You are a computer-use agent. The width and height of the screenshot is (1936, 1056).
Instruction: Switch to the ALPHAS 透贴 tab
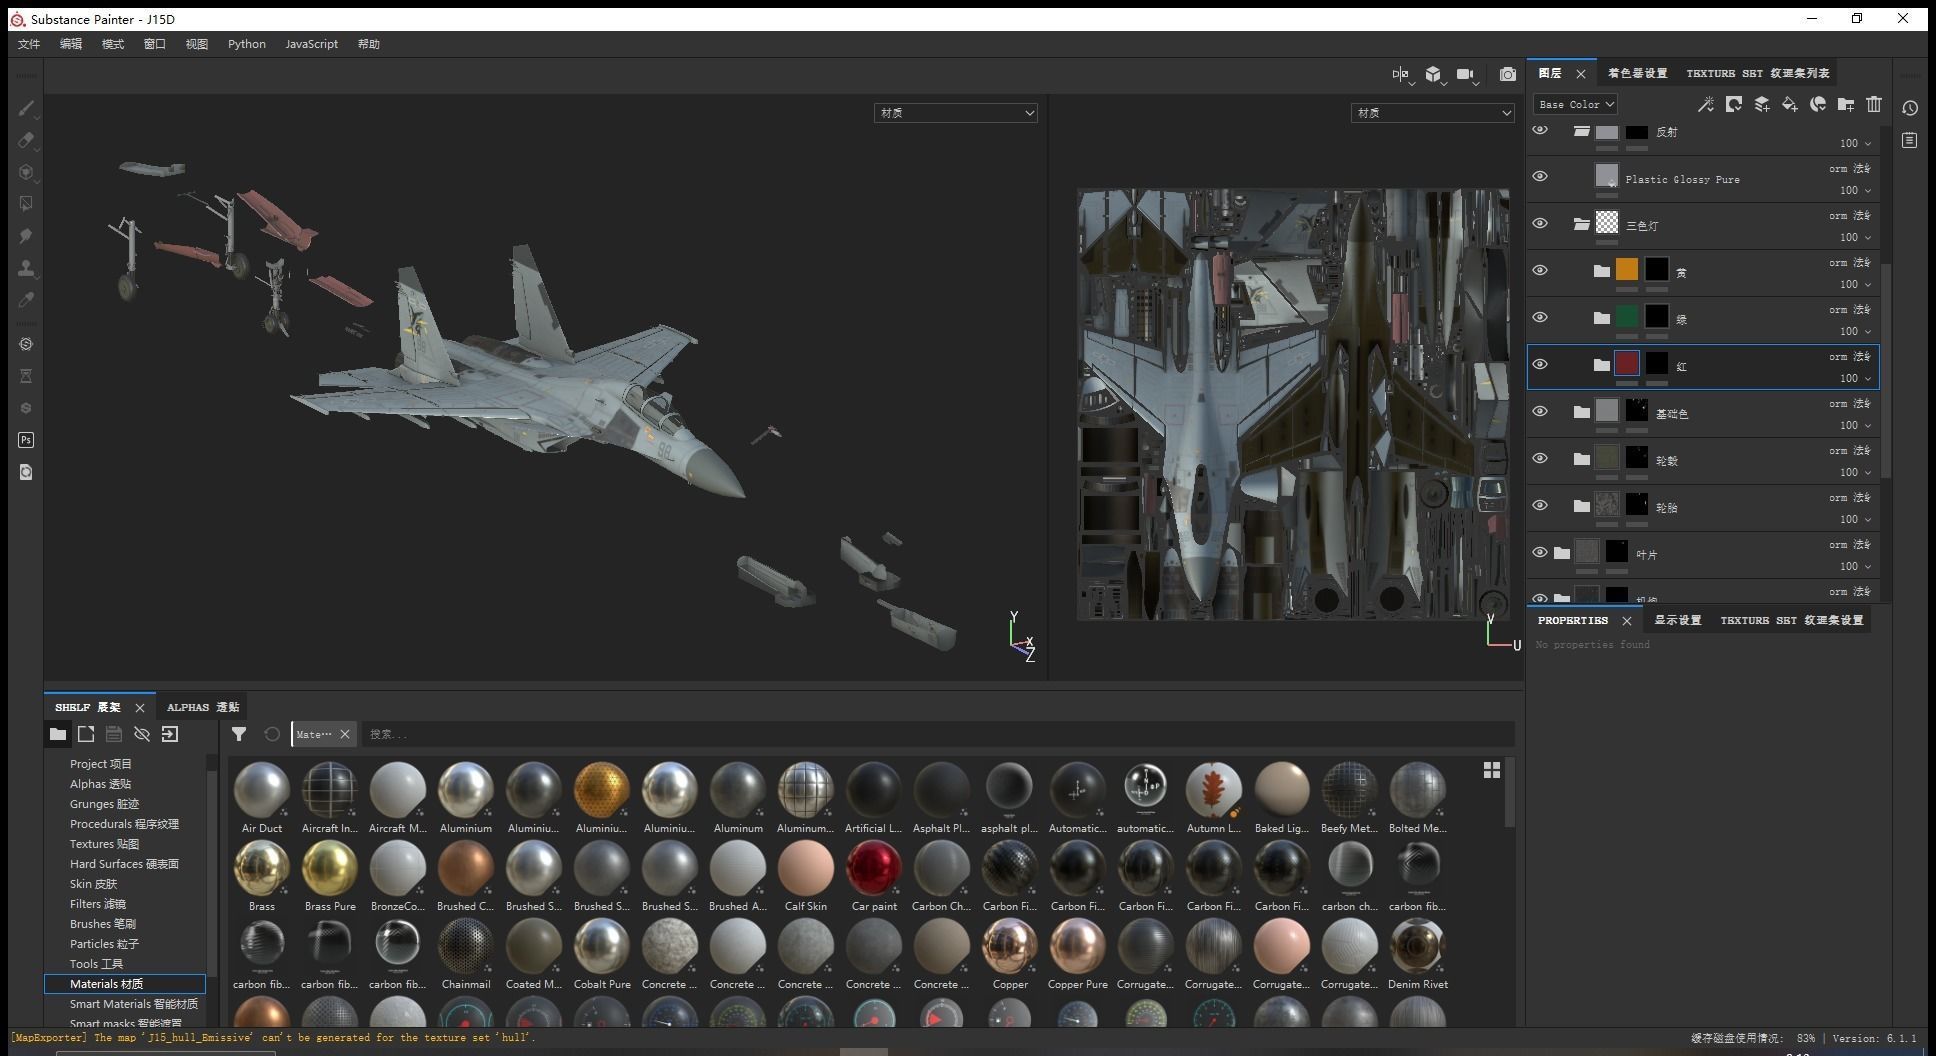point(202,707)
